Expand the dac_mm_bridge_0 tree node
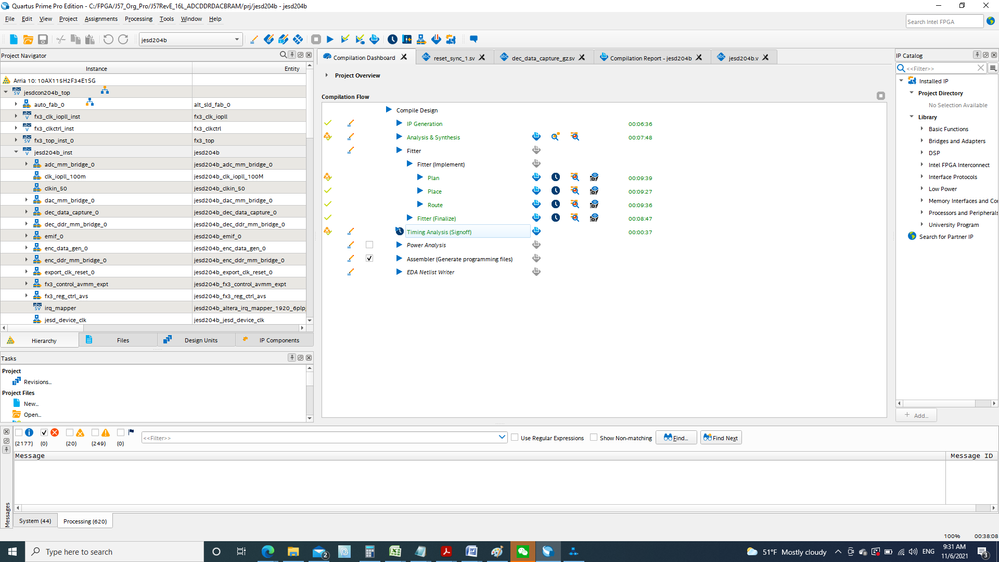999x562 pixels. point(27,200)
